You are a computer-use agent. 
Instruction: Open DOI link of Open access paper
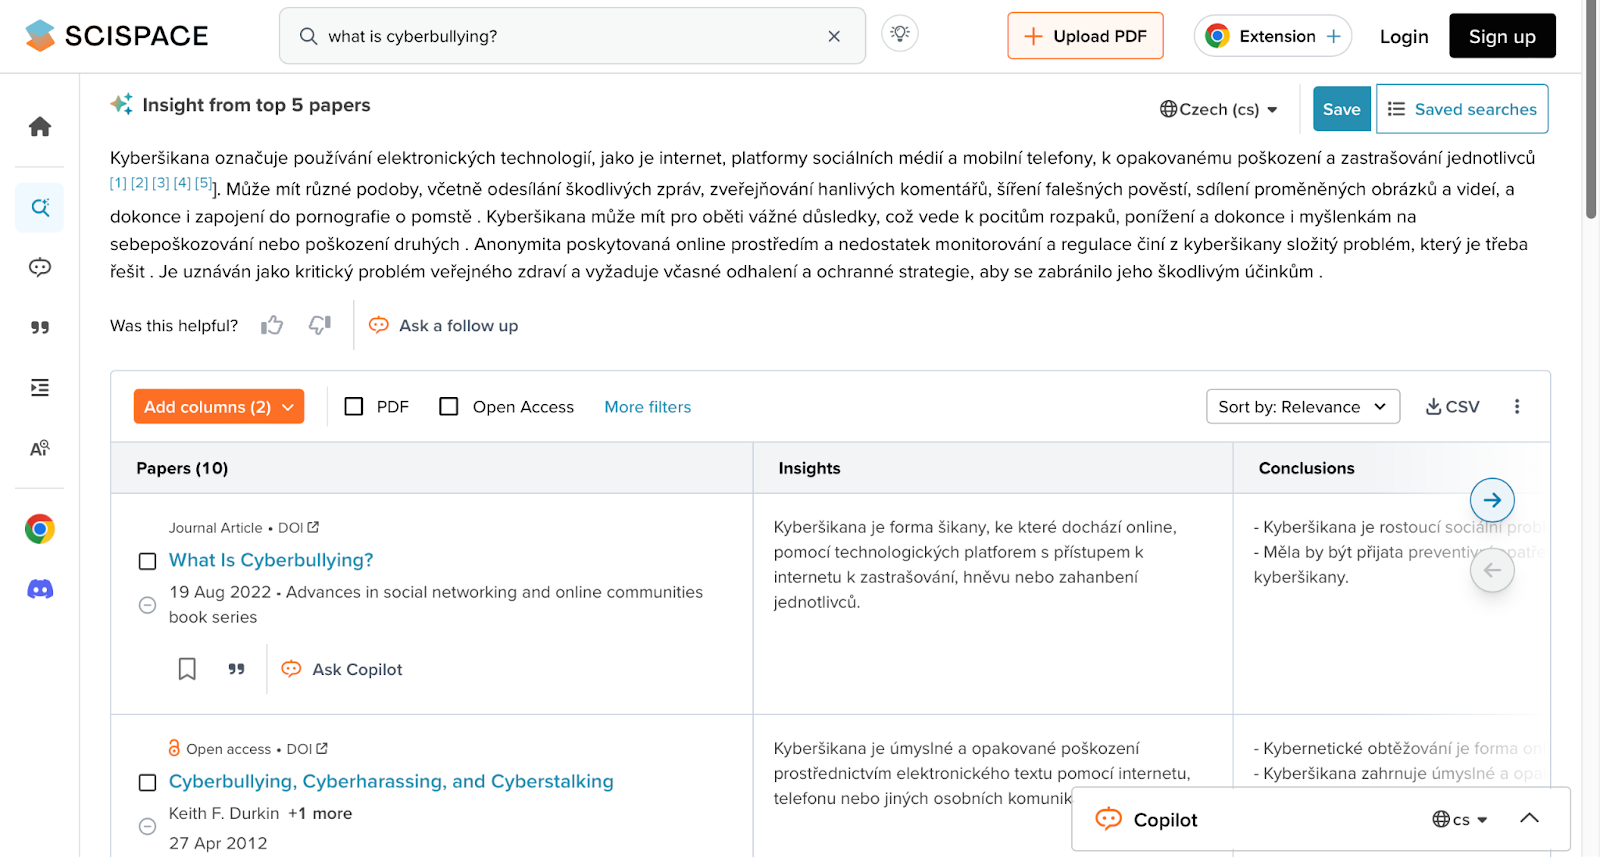click(x=307, y=748)
